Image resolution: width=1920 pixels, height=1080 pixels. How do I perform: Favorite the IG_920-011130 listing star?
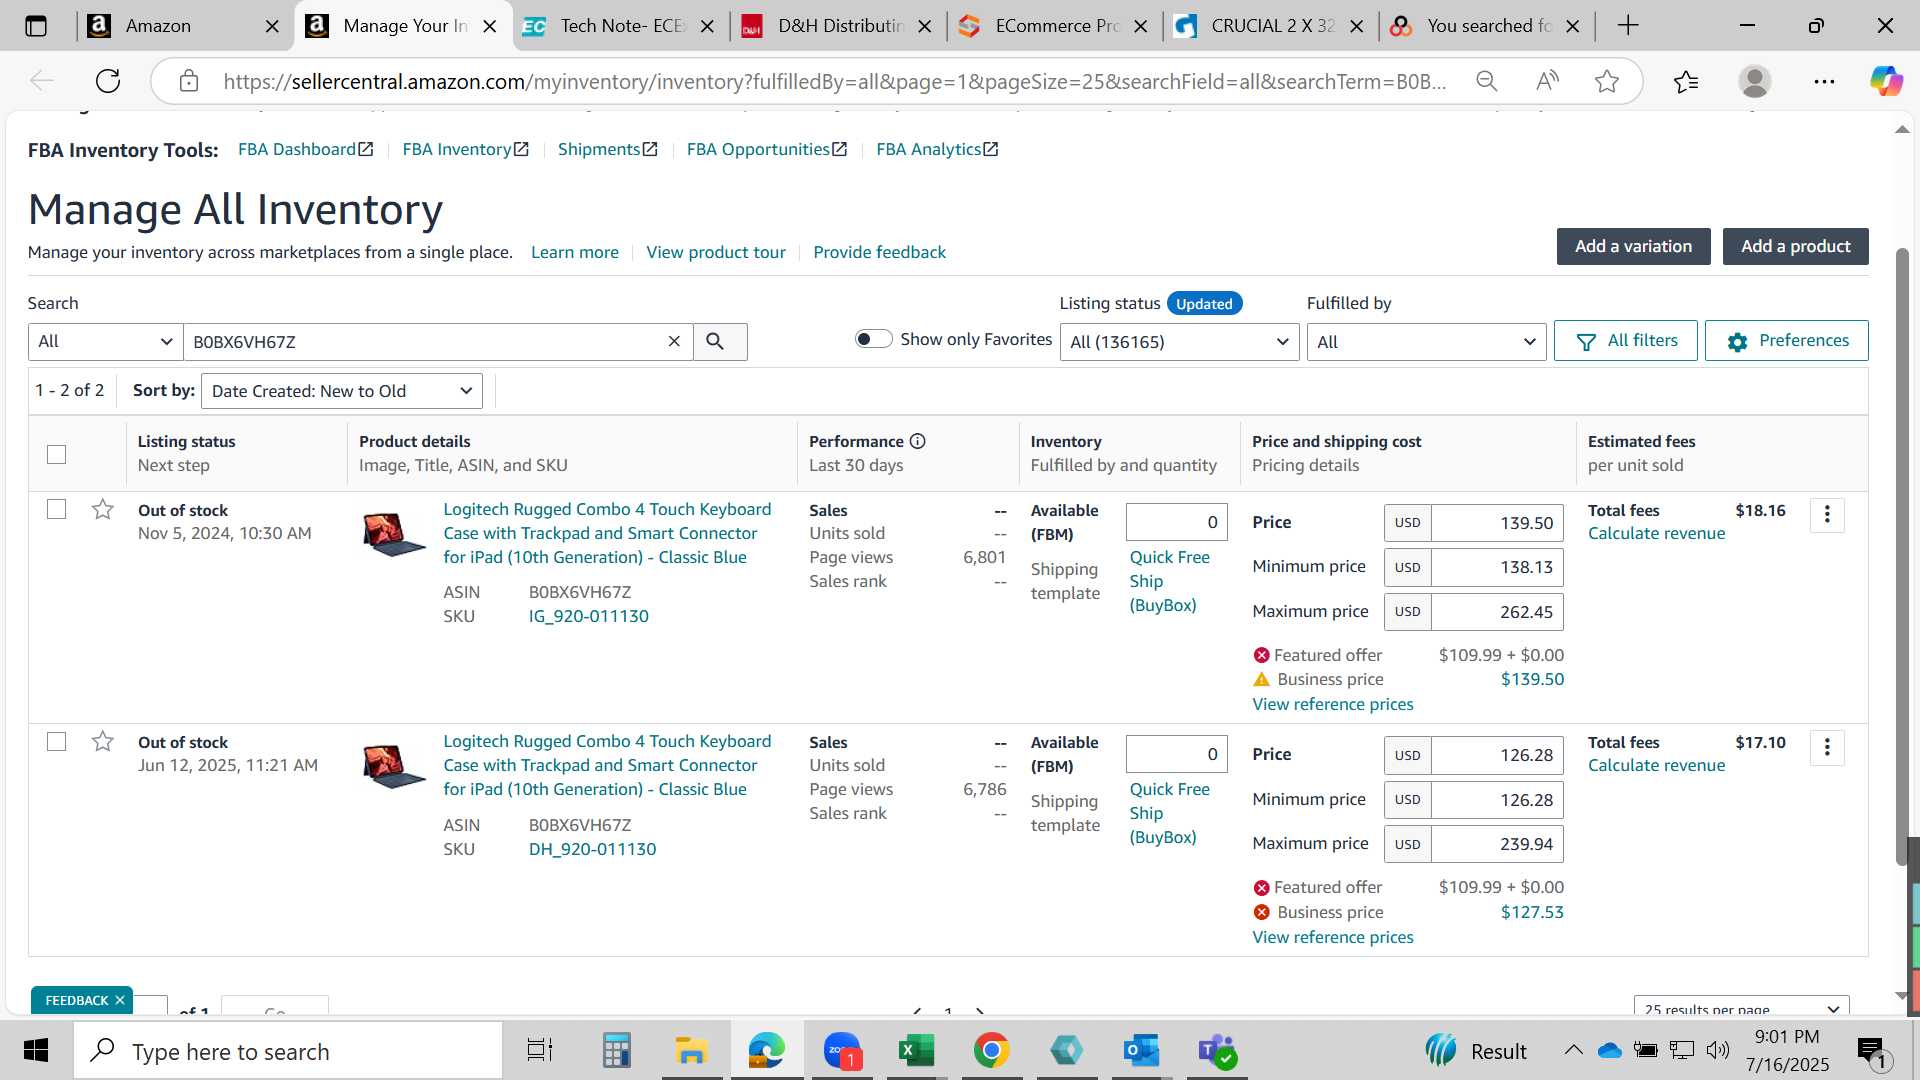pos(102,510)
